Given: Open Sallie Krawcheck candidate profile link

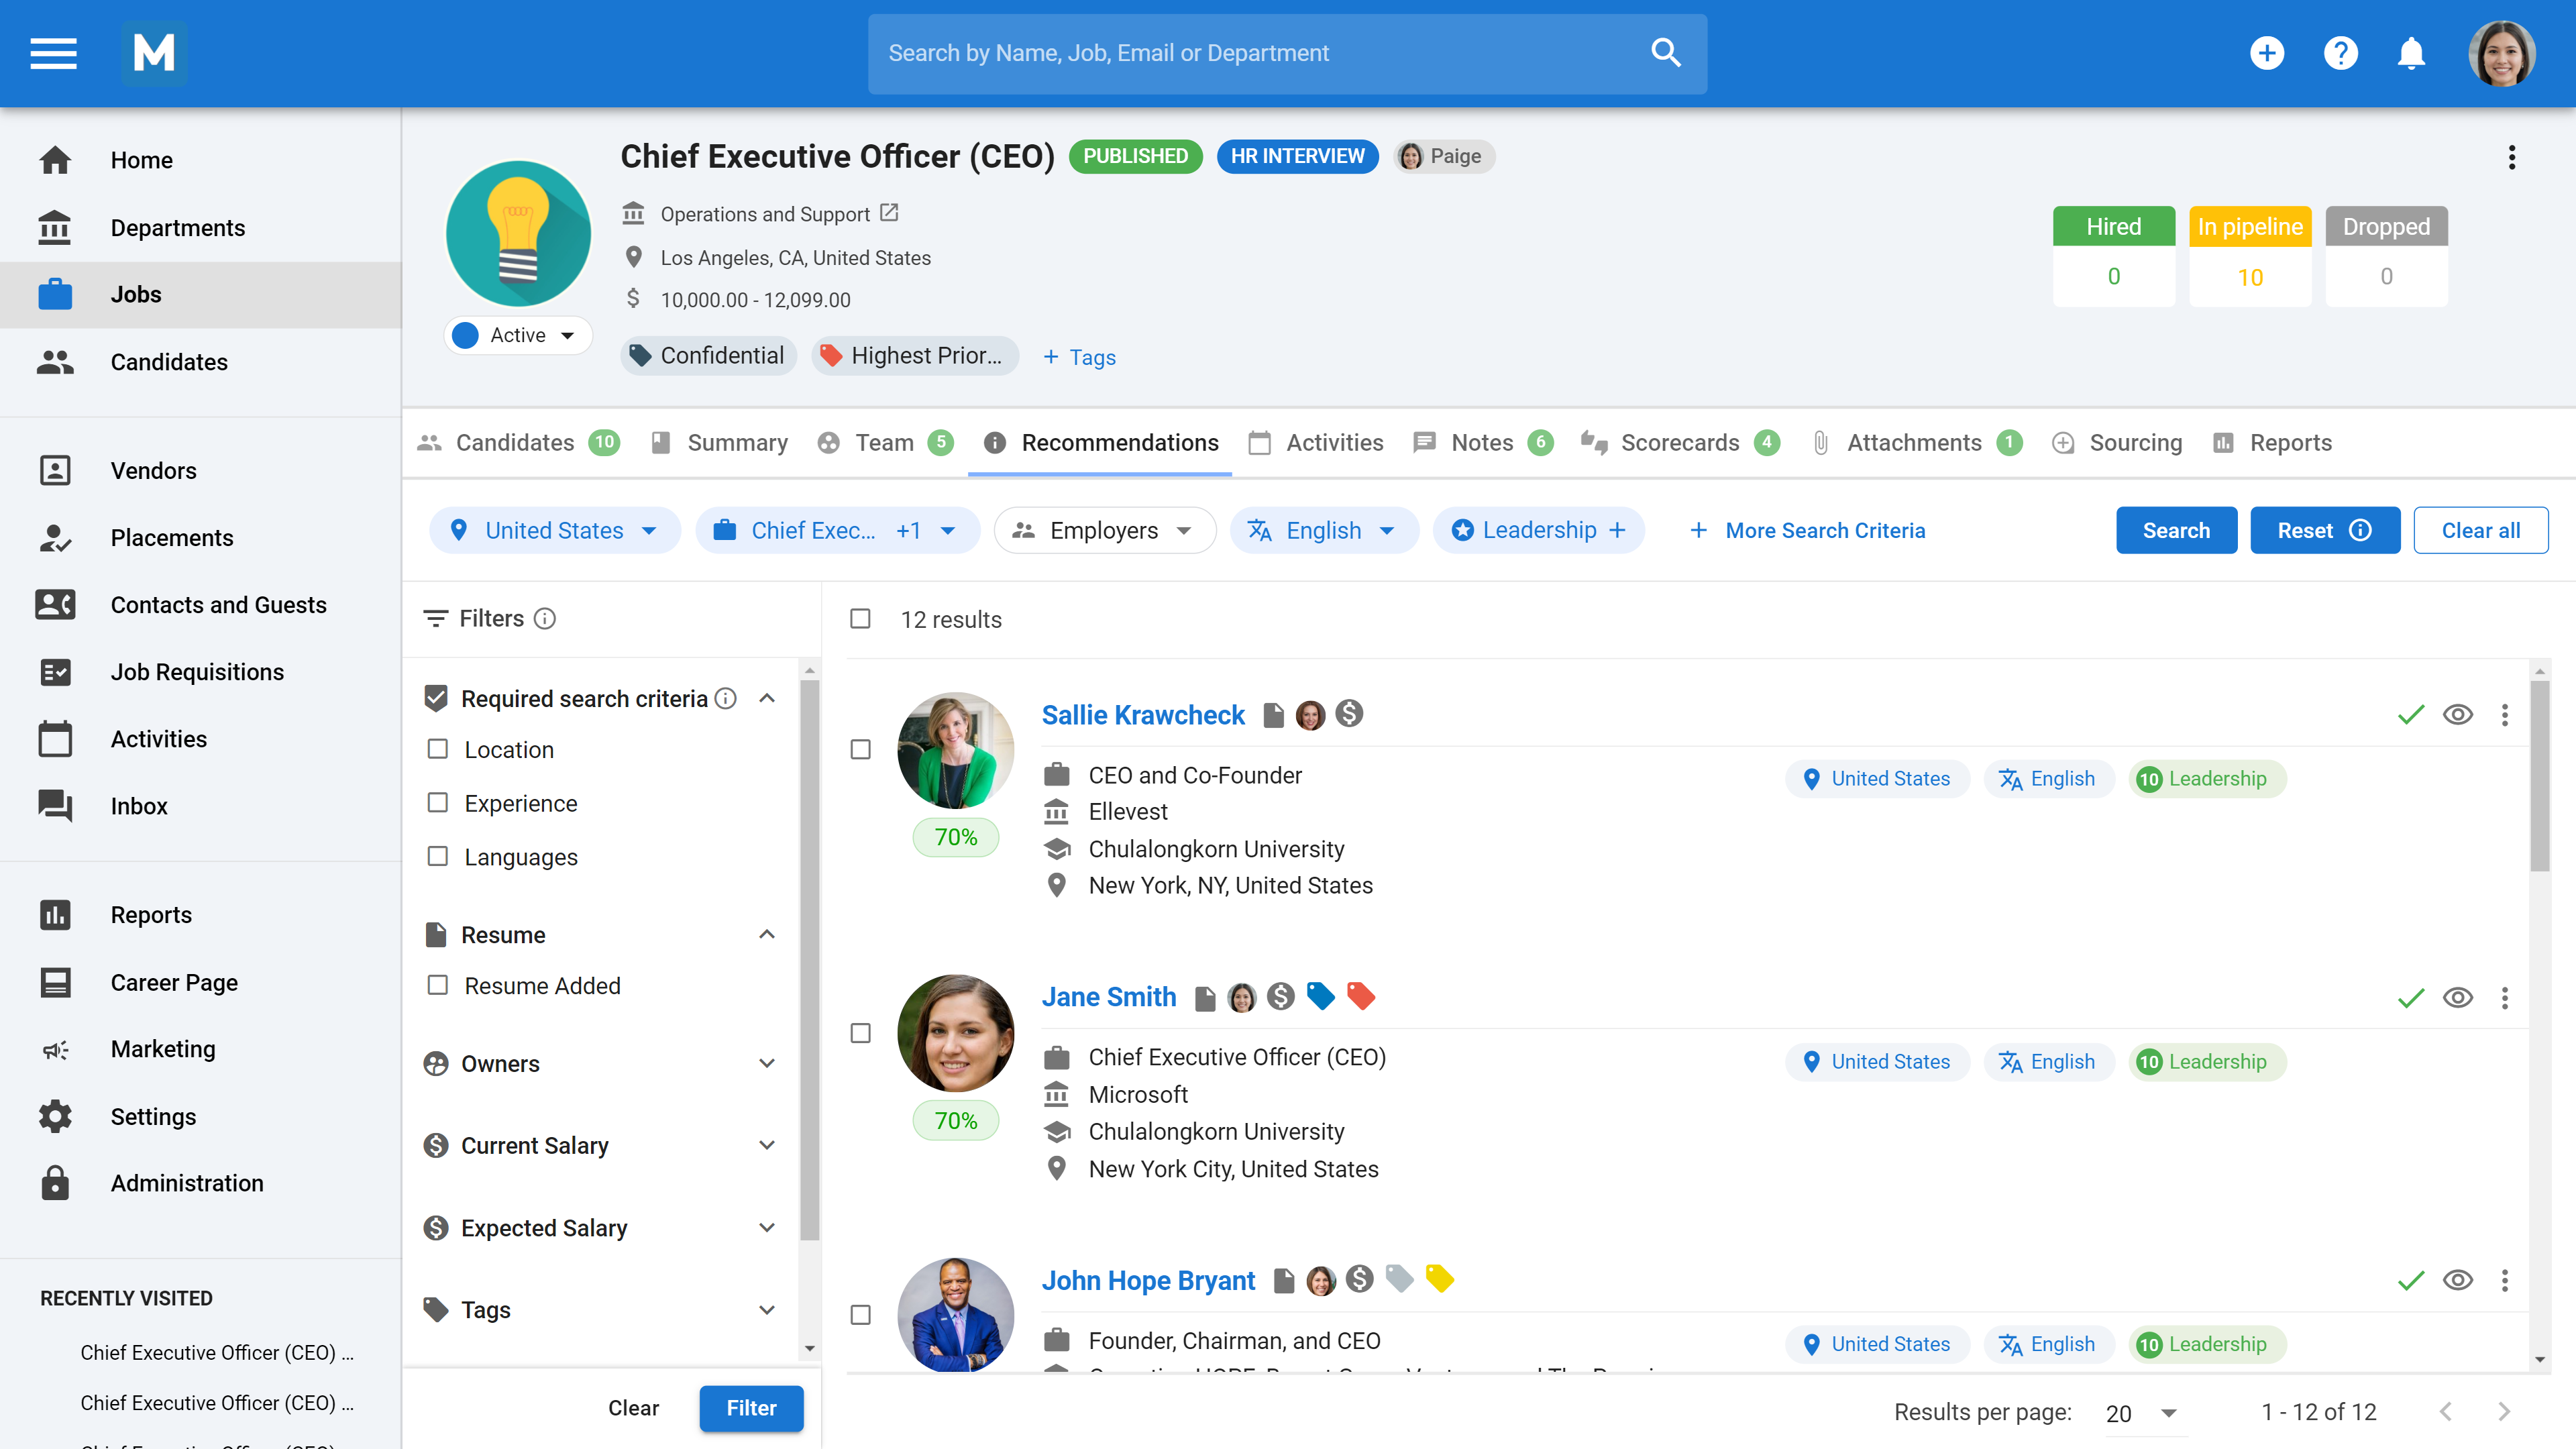Looking at the screenshot, I should [1143, 715].
